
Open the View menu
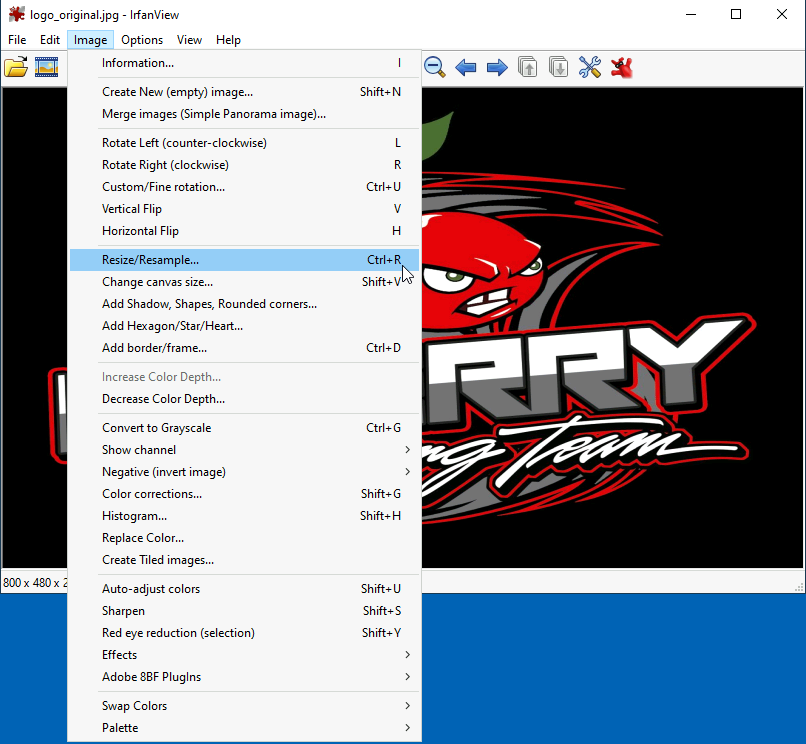(x=189, y=40)
